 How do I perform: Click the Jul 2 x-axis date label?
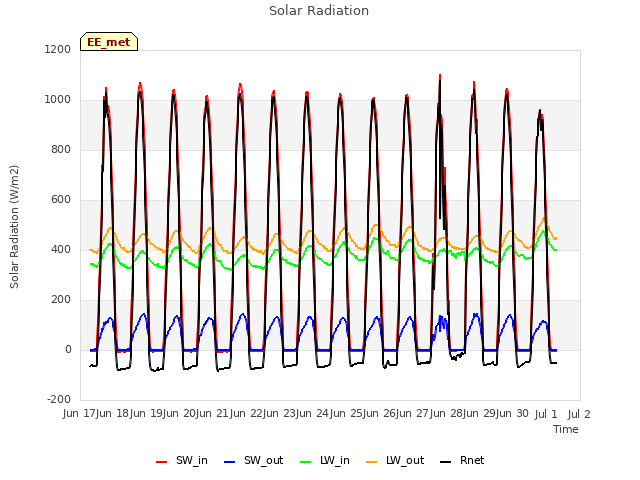579,414
